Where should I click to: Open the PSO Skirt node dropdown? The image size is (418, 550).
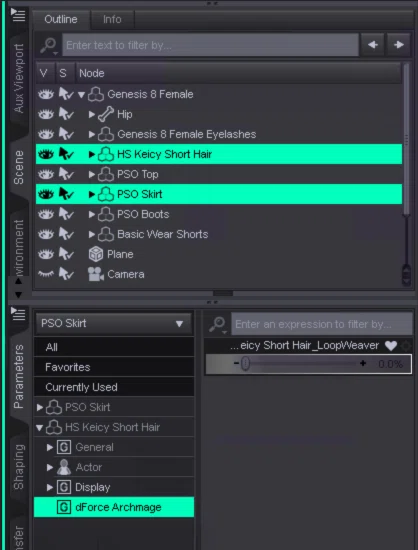[114, 323]
